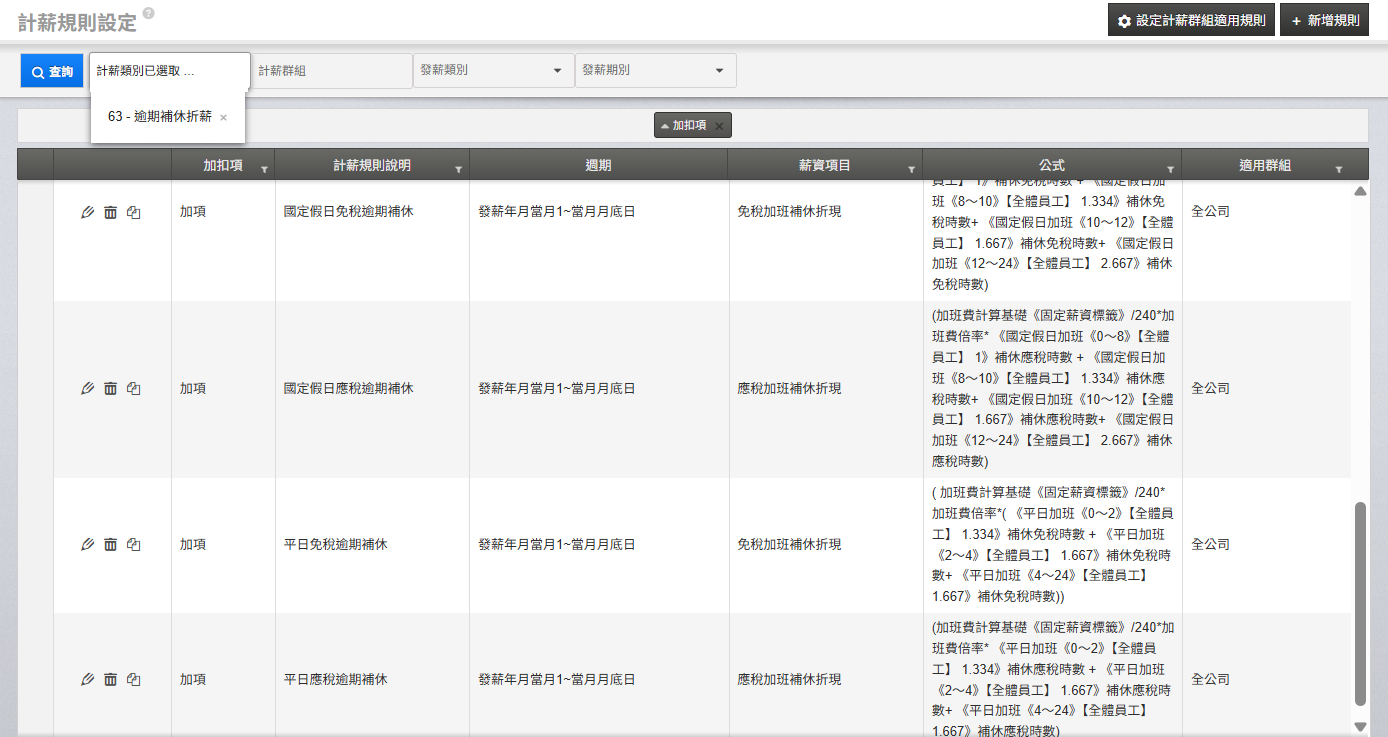Click the delete trash icon for 國定假日應稅逾期補休

(110, 388)
